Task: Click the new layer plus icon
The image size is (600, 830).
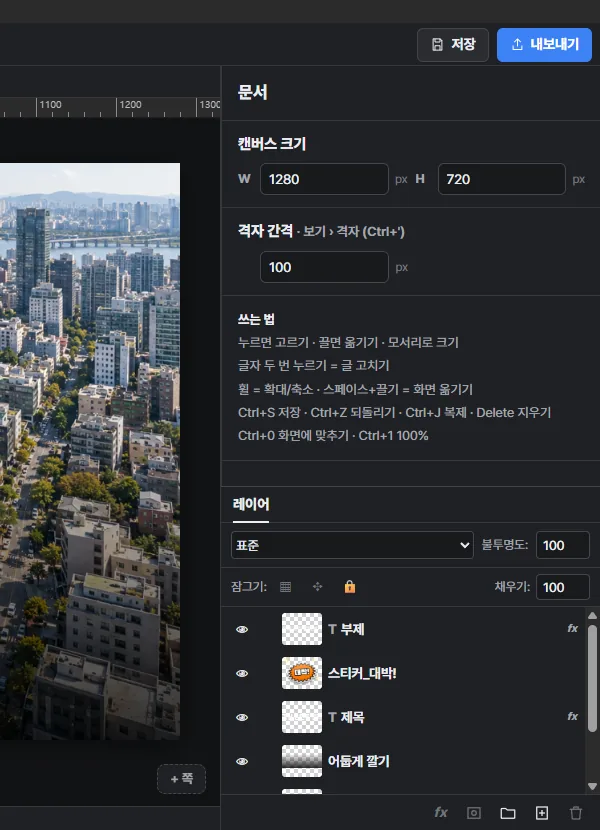Action: (x=542, y=813)
